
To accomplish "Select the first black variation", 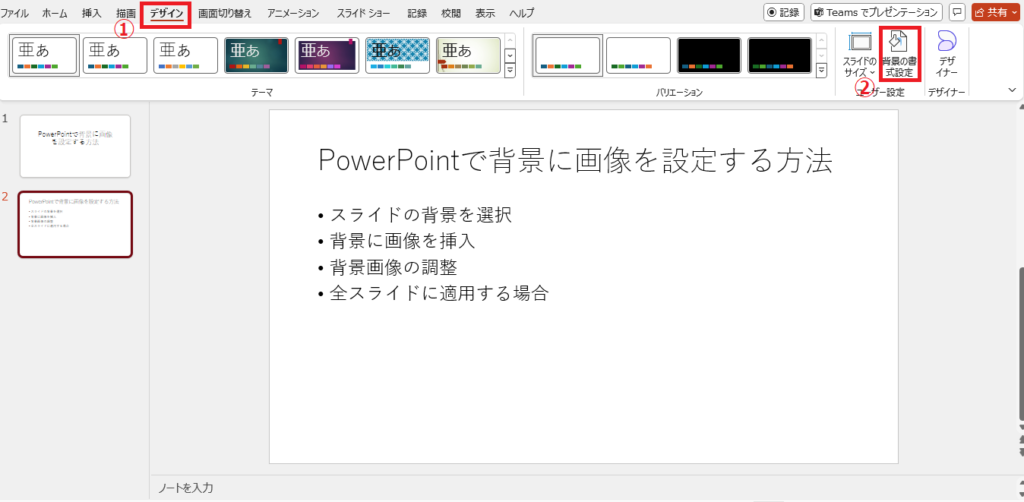I will point(709,55).
